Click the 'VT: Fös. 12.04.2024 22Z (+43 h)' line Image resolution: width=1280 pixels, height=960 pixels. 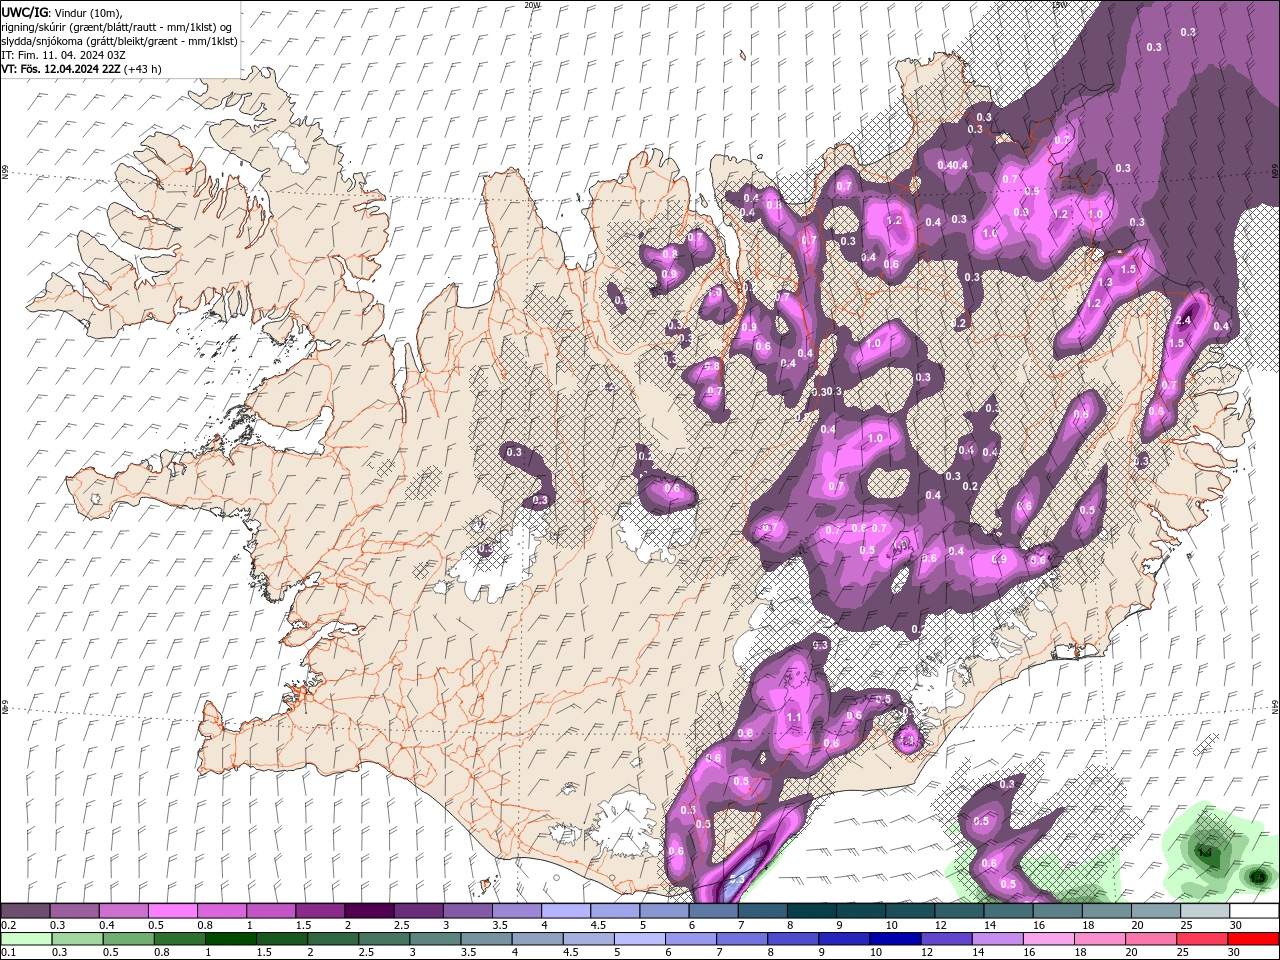(x=82, y=69)
